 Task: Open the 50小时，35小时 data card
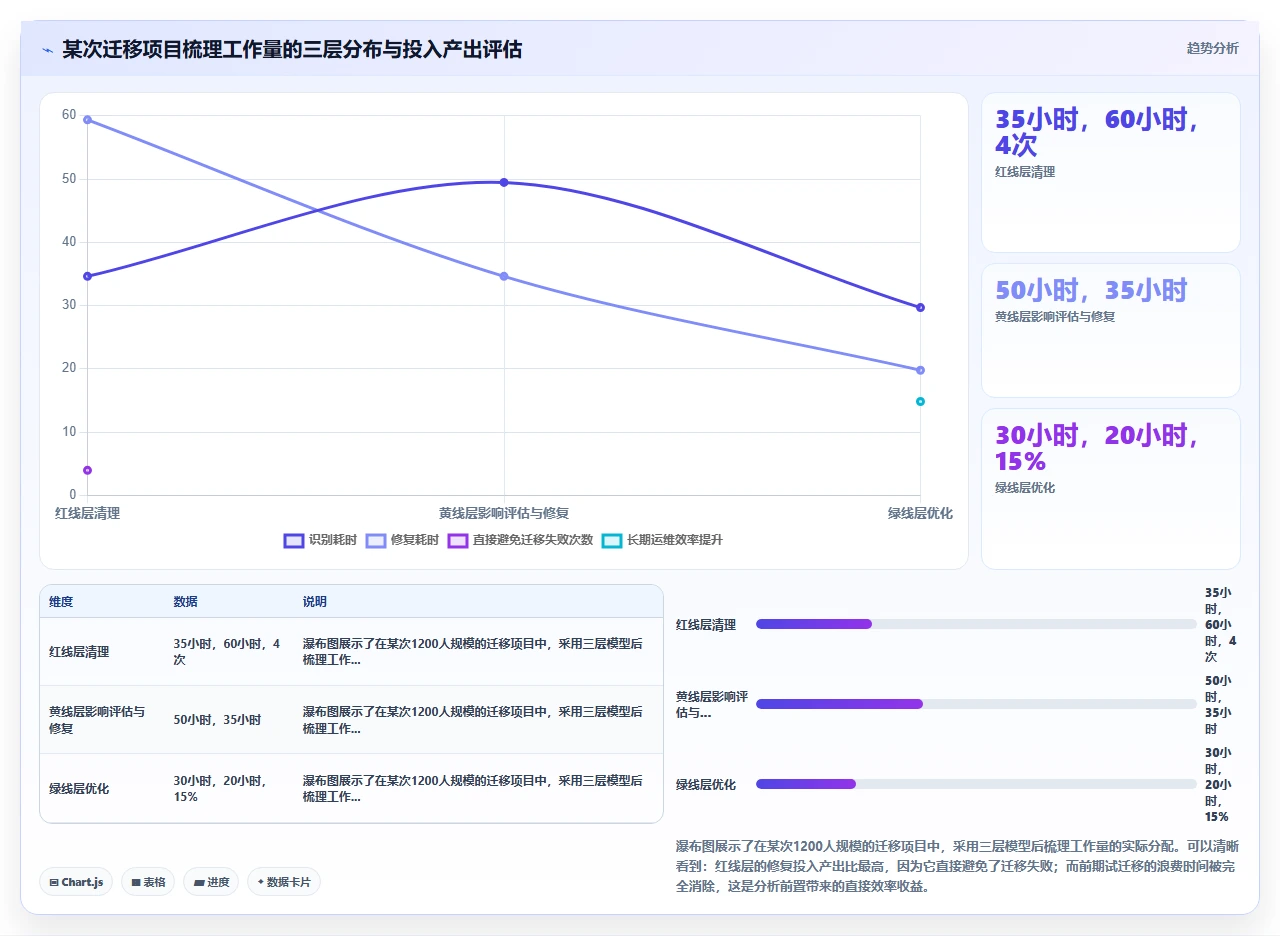(1110, 331)
